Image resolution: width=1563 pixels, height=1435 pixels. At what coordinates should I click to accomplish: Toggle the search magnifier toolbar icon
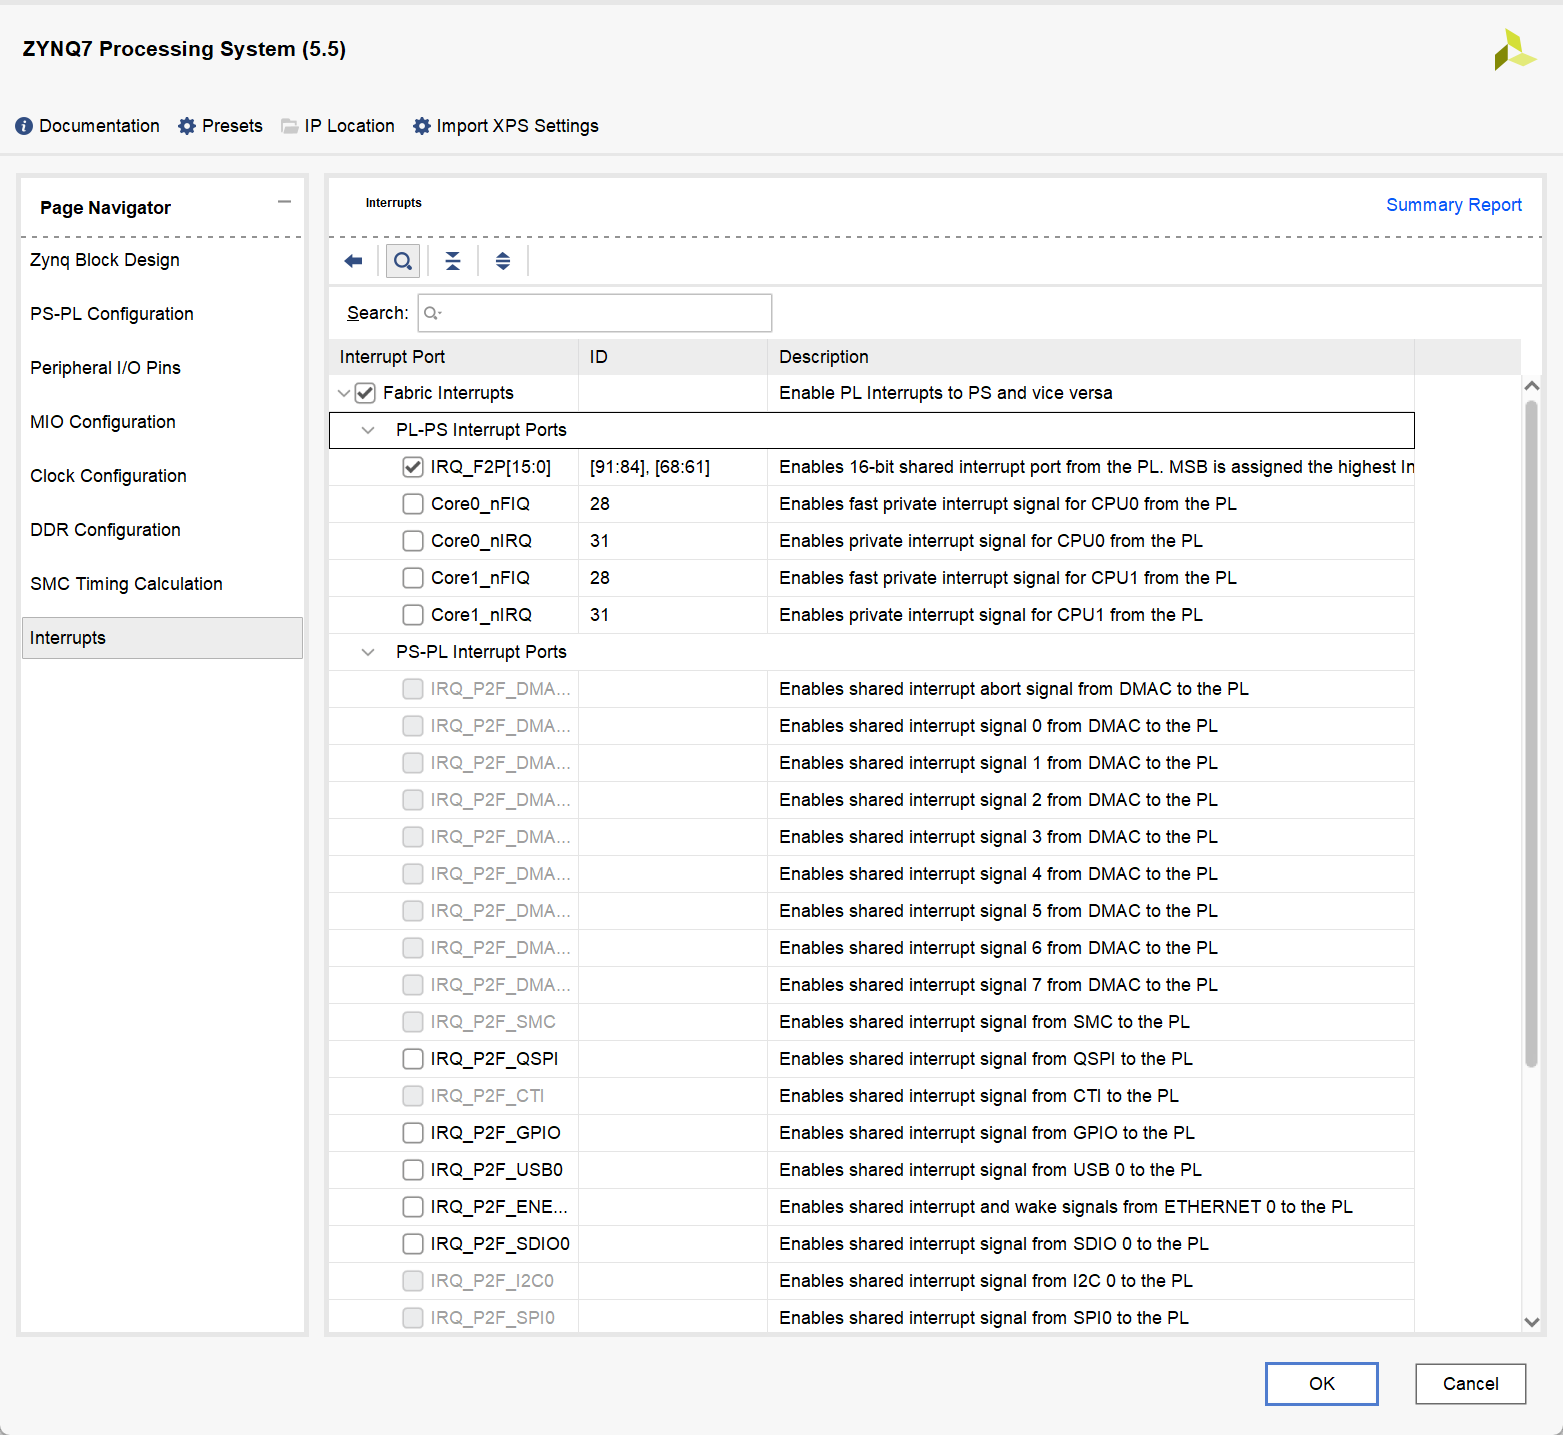(403, 261)
